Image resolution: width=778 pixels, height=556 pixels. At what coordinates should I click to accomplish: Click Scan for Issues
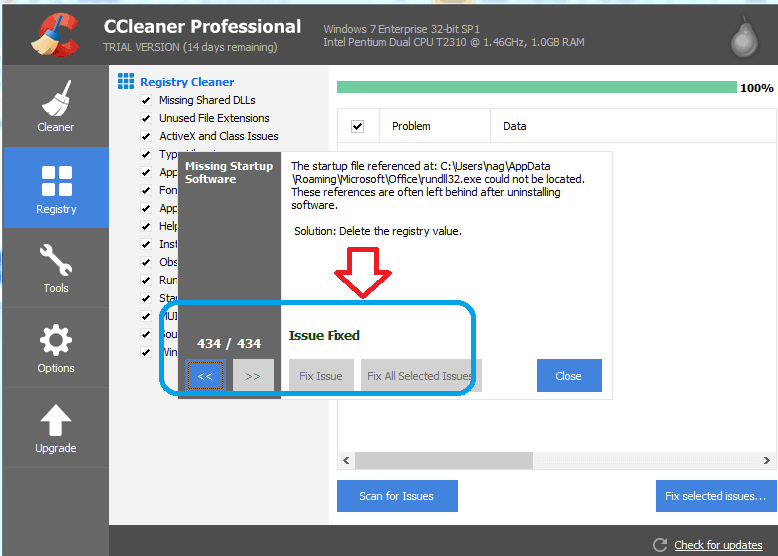click(397, 495)
